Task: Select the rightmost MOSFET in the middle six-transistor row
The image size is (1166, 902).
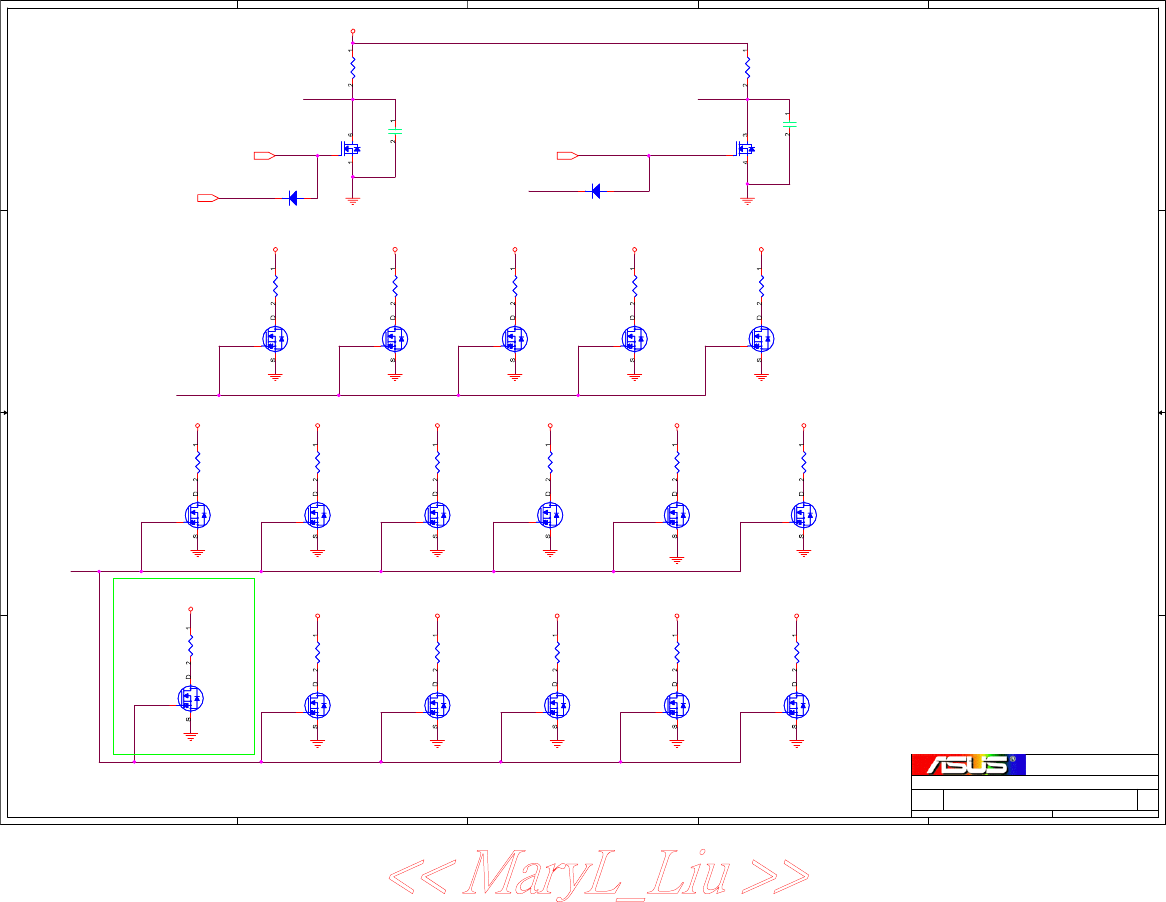Action: tap(804, 515)
